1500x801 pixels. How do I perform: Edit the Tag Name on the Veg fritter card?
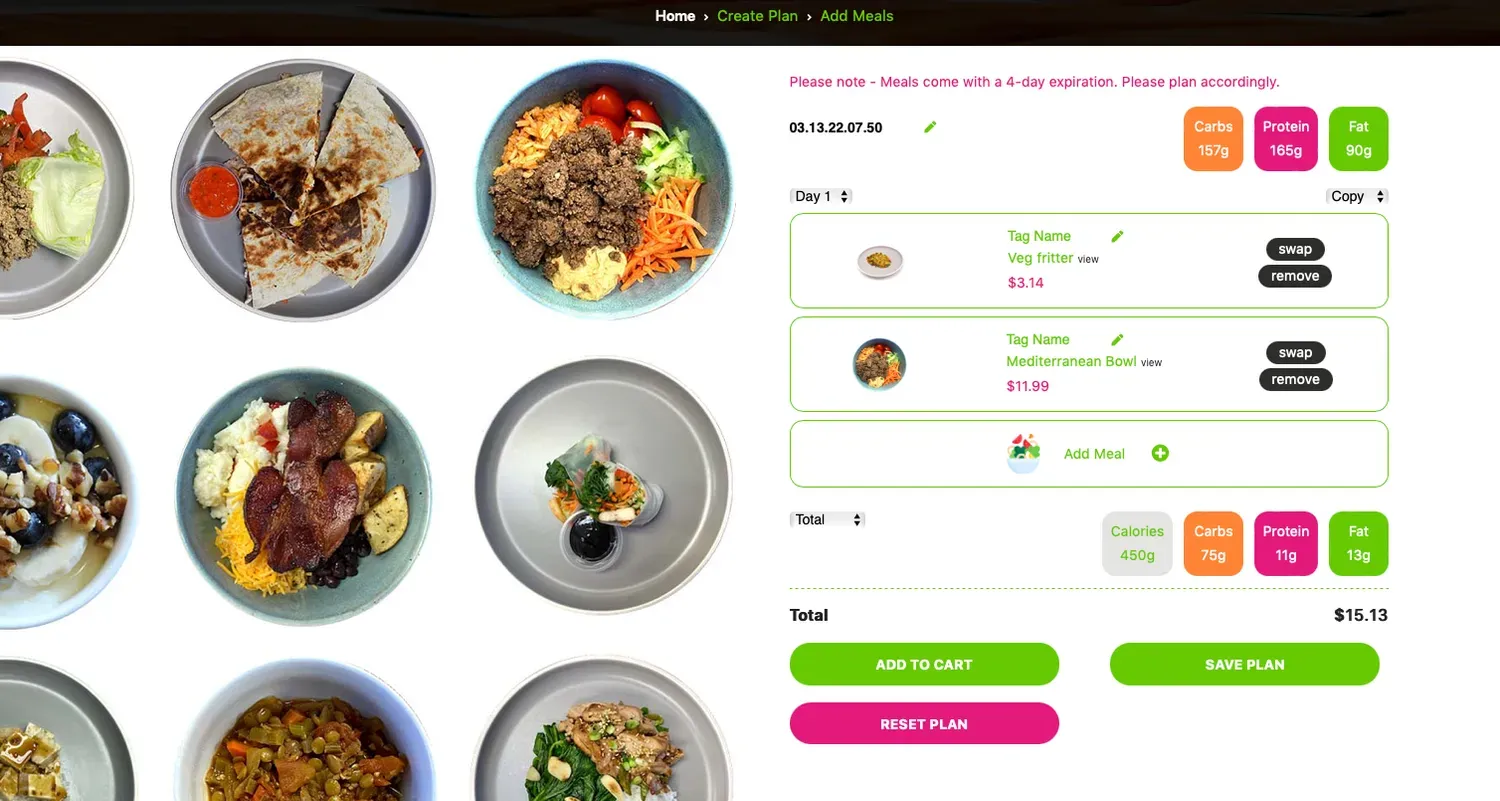click(x=1117, y=236)
